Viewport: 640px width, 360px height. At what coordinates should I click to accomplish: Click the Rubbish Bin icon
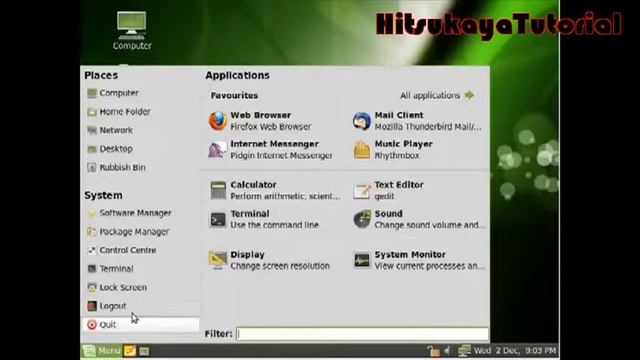click(x=92, y=167)
